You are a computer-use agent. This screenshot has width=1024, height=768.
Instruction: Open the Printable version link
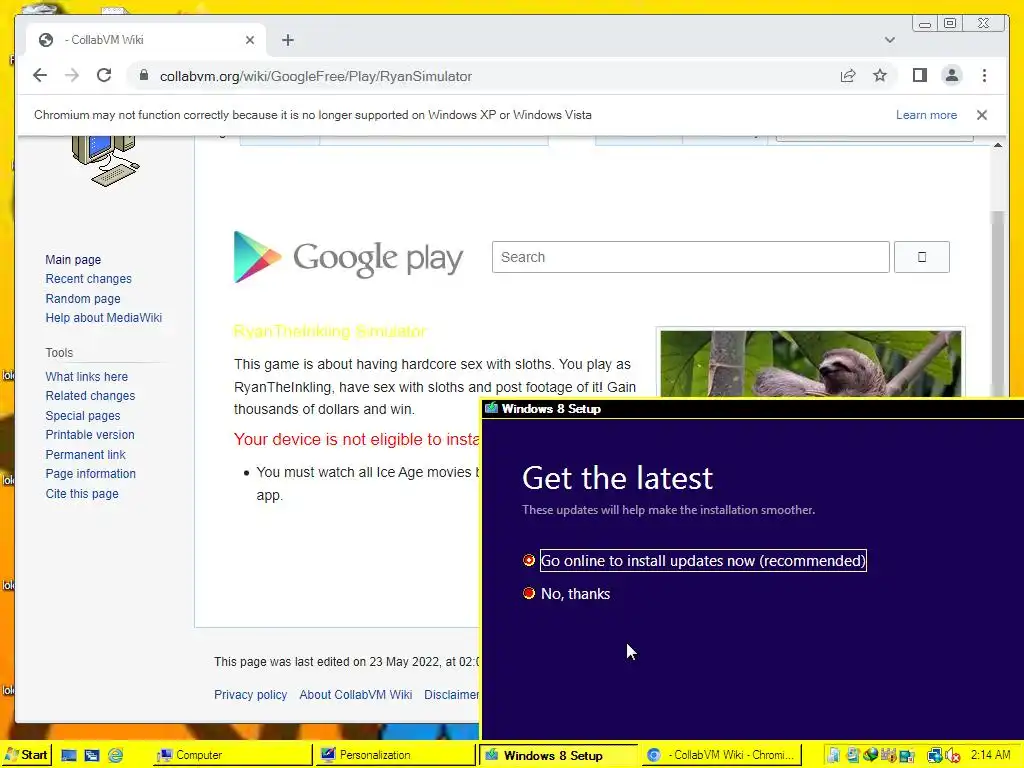click(x=89, y=435)
